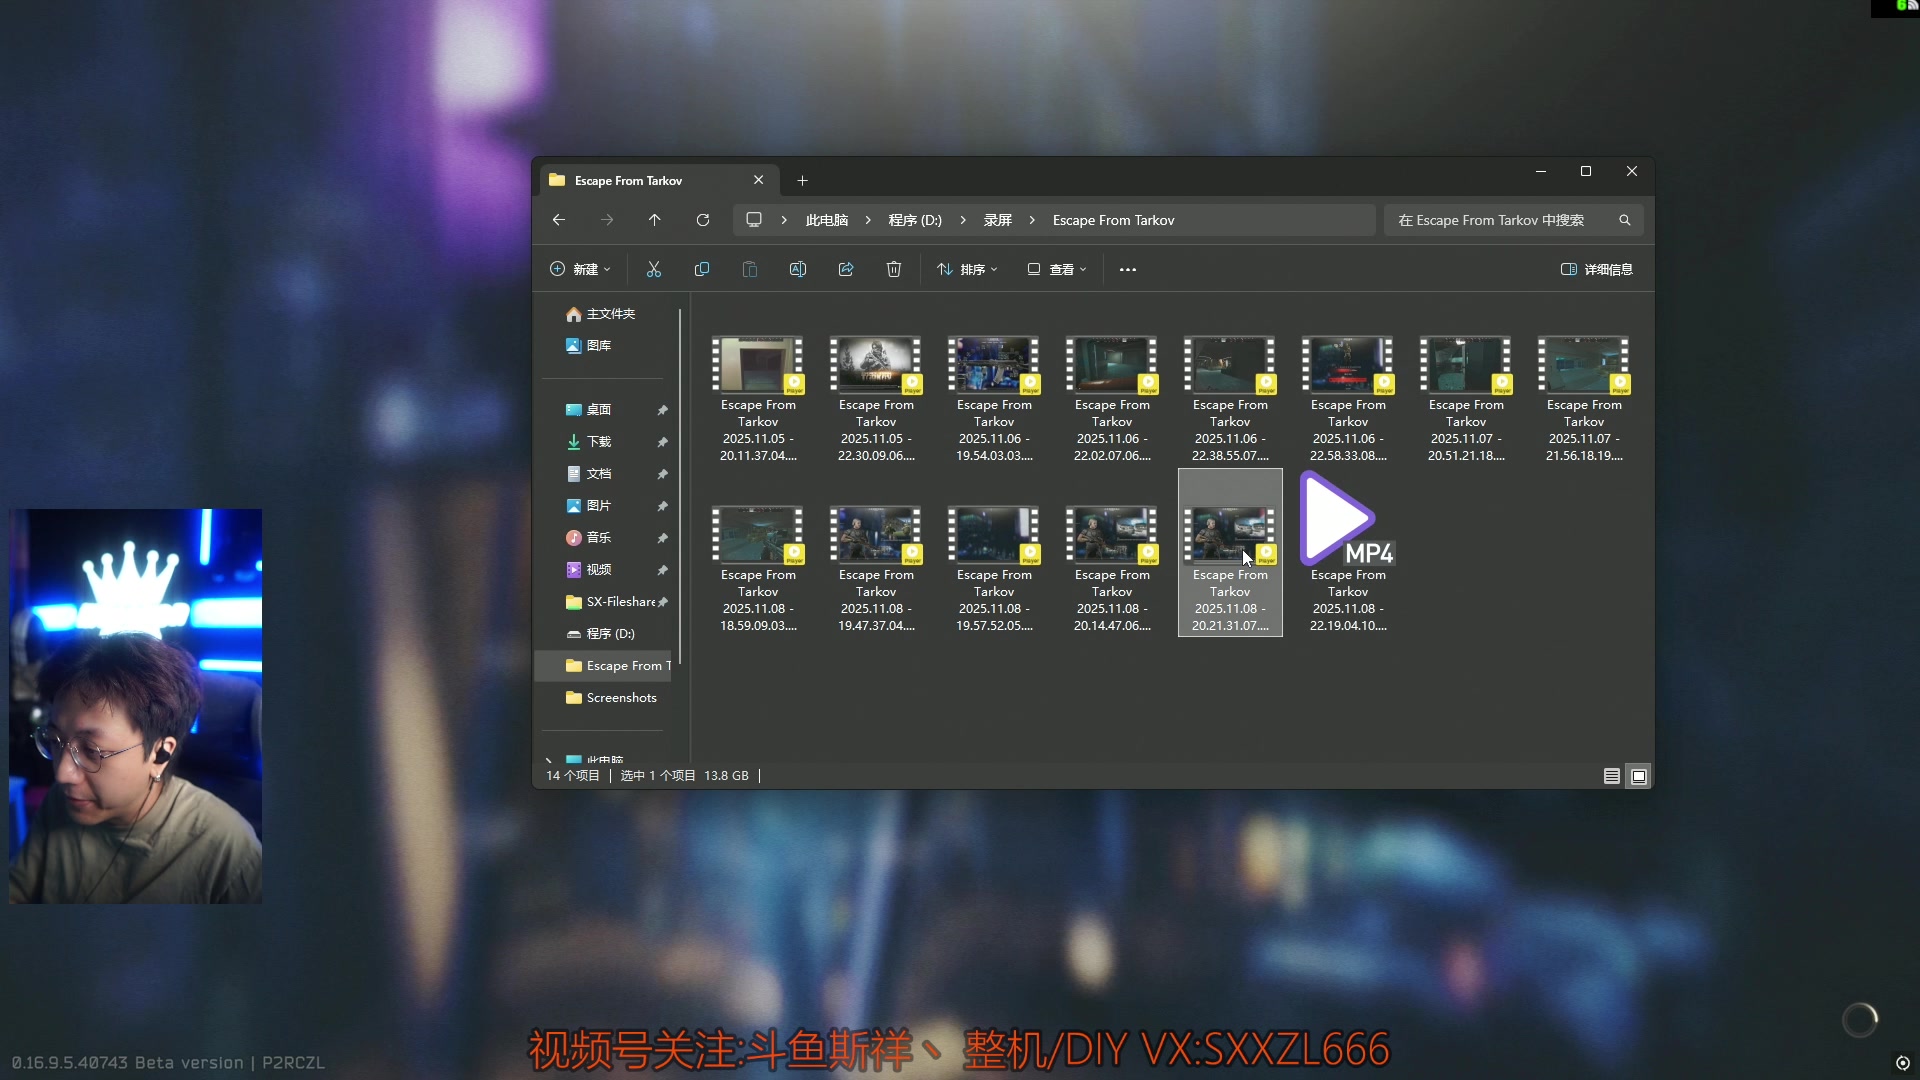Open the 查看 view dropdown
This screenshot has width=1920, height=1080.
point(1057,269)
